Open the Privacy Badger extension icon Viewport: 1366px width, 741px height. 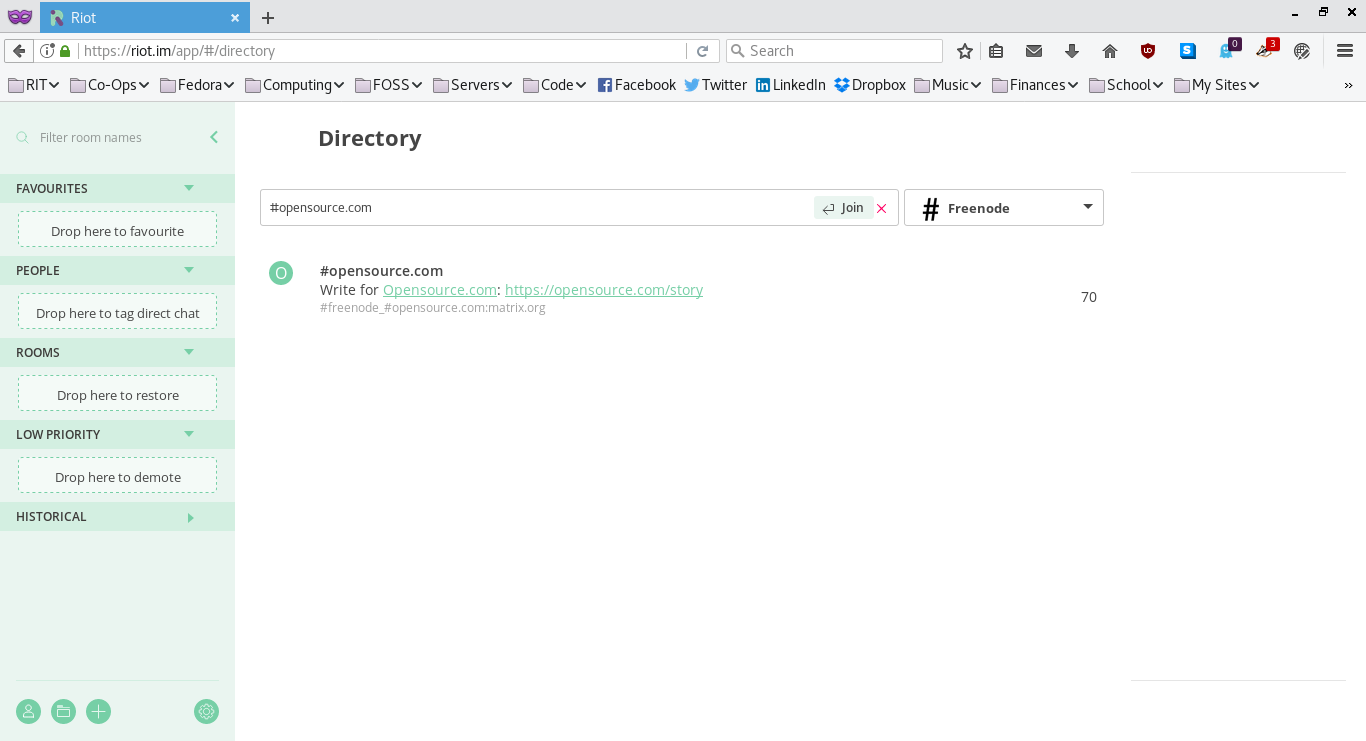[x=1266, y=50]
